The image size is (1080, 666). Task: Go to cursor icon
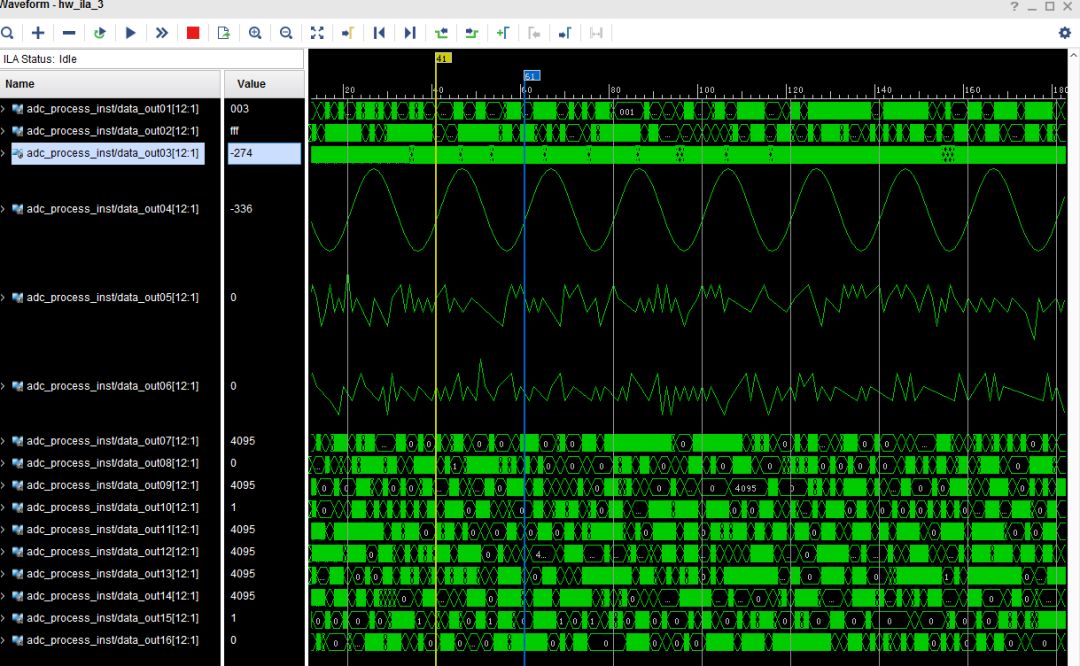tap(348, 33)
